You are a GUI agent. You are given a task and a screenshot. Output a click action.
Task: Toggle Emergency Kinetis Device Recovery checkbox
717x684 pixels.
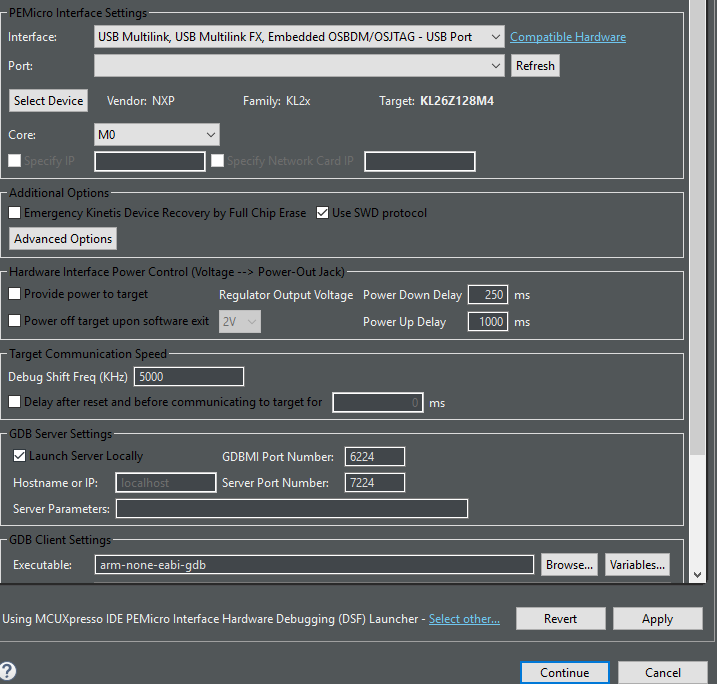click(15, 213)
